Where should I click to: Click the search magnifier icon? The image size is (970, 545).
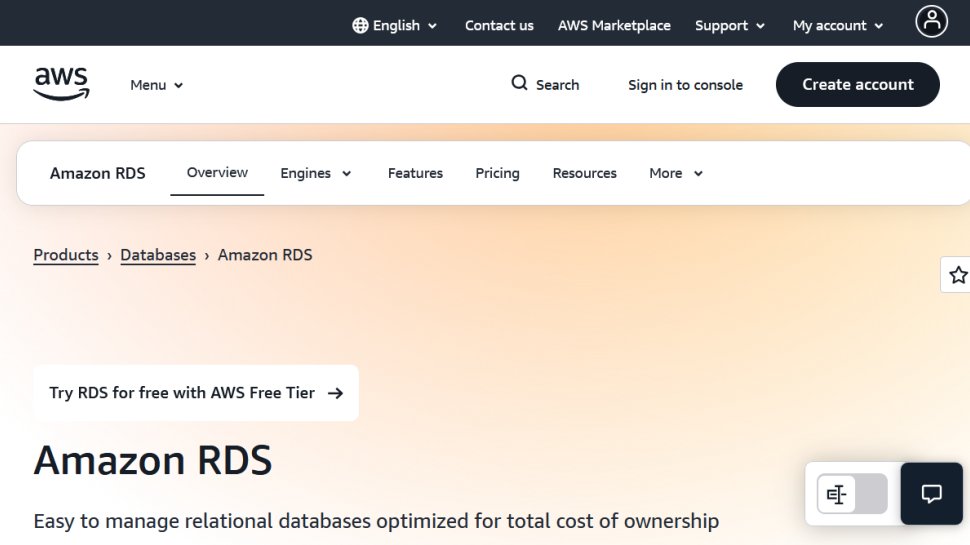coord(519,83)
